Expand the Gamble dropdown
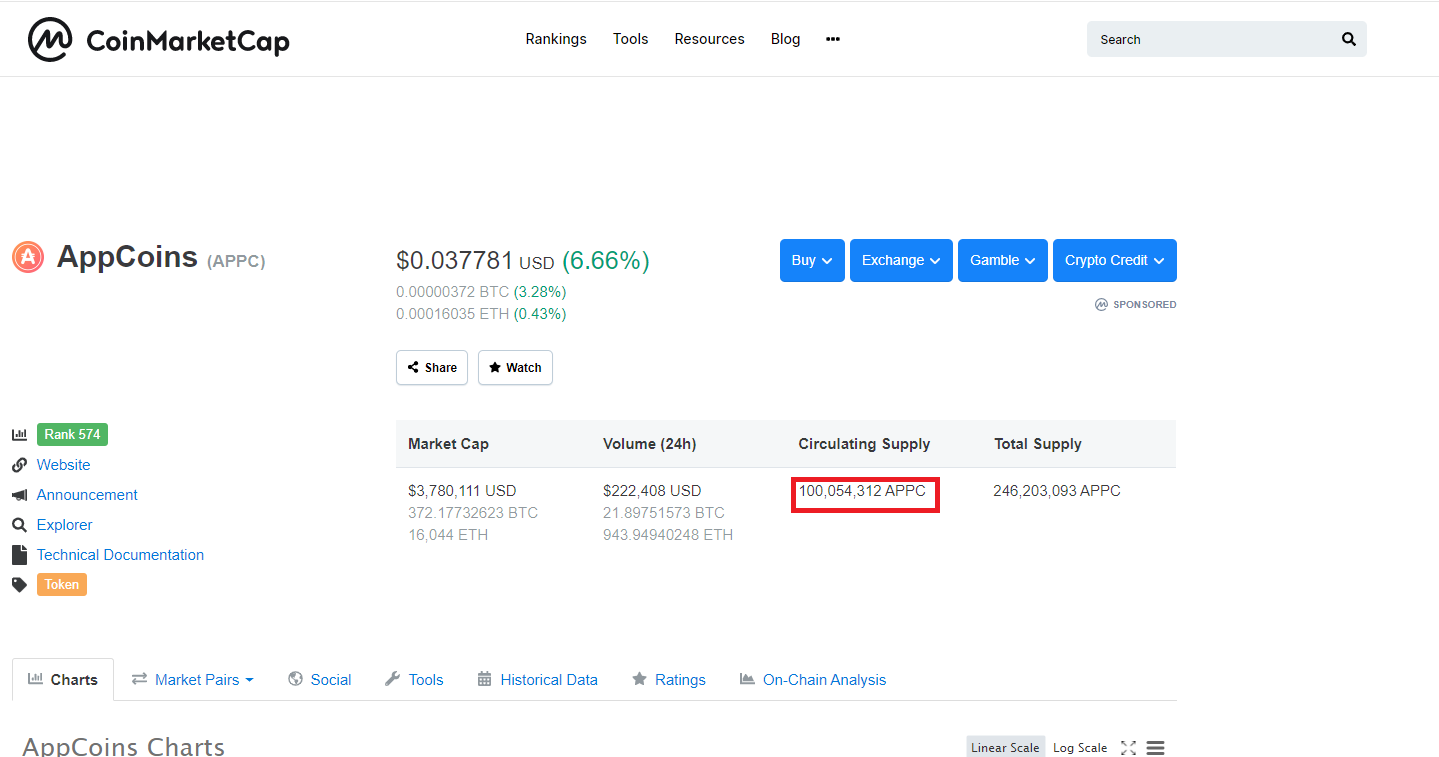Viewport: 1439px width, 757px height. click(x=1003, y=260)
